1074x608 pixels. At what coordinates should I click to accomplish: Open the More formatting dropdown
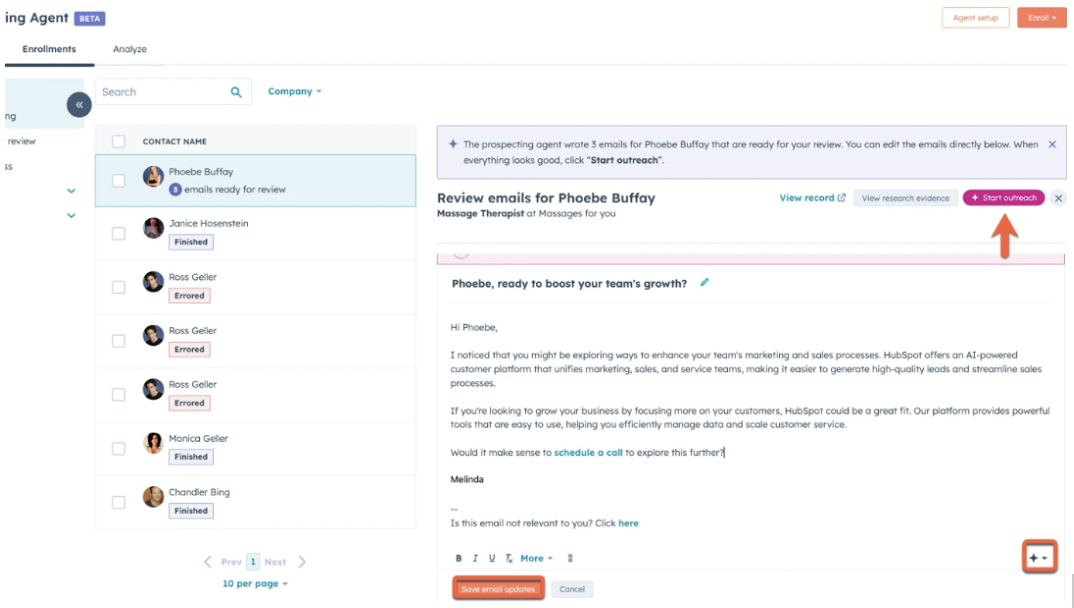tap(536, 558)
